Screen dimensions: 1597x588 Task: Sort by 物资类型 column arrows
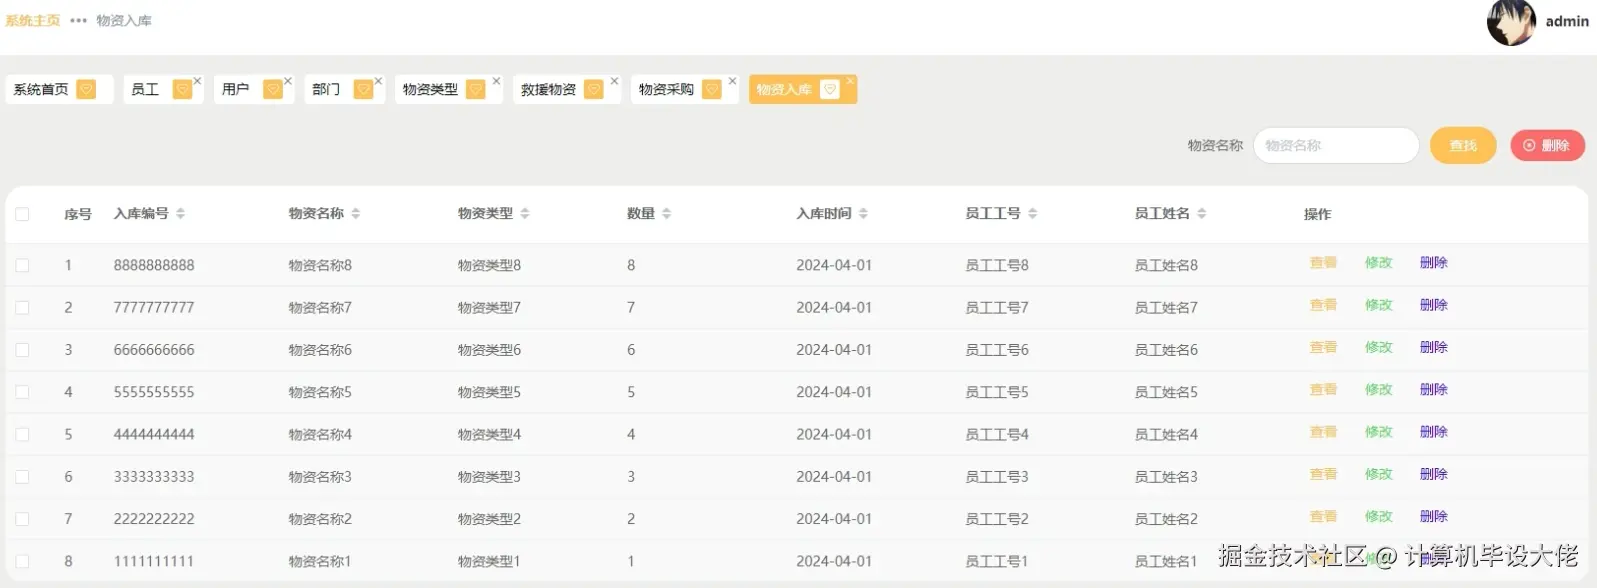click(x=524, y=213)
